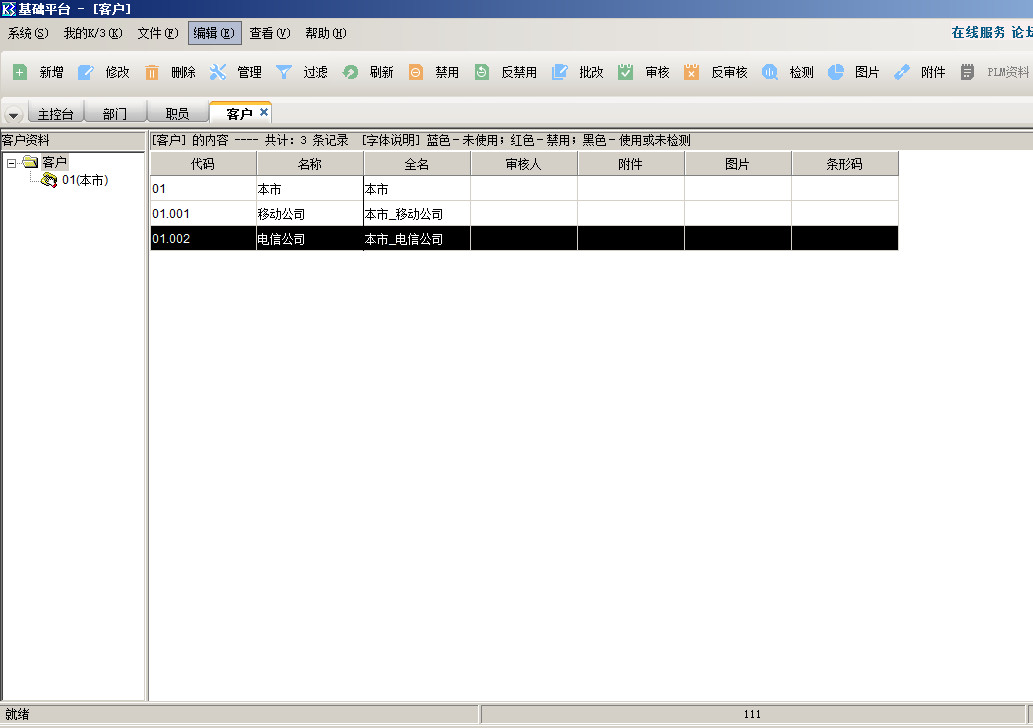This screenshot has width=1033, height=728.
Task: Switch to the 部门 tab
Action: click(115, 114)
